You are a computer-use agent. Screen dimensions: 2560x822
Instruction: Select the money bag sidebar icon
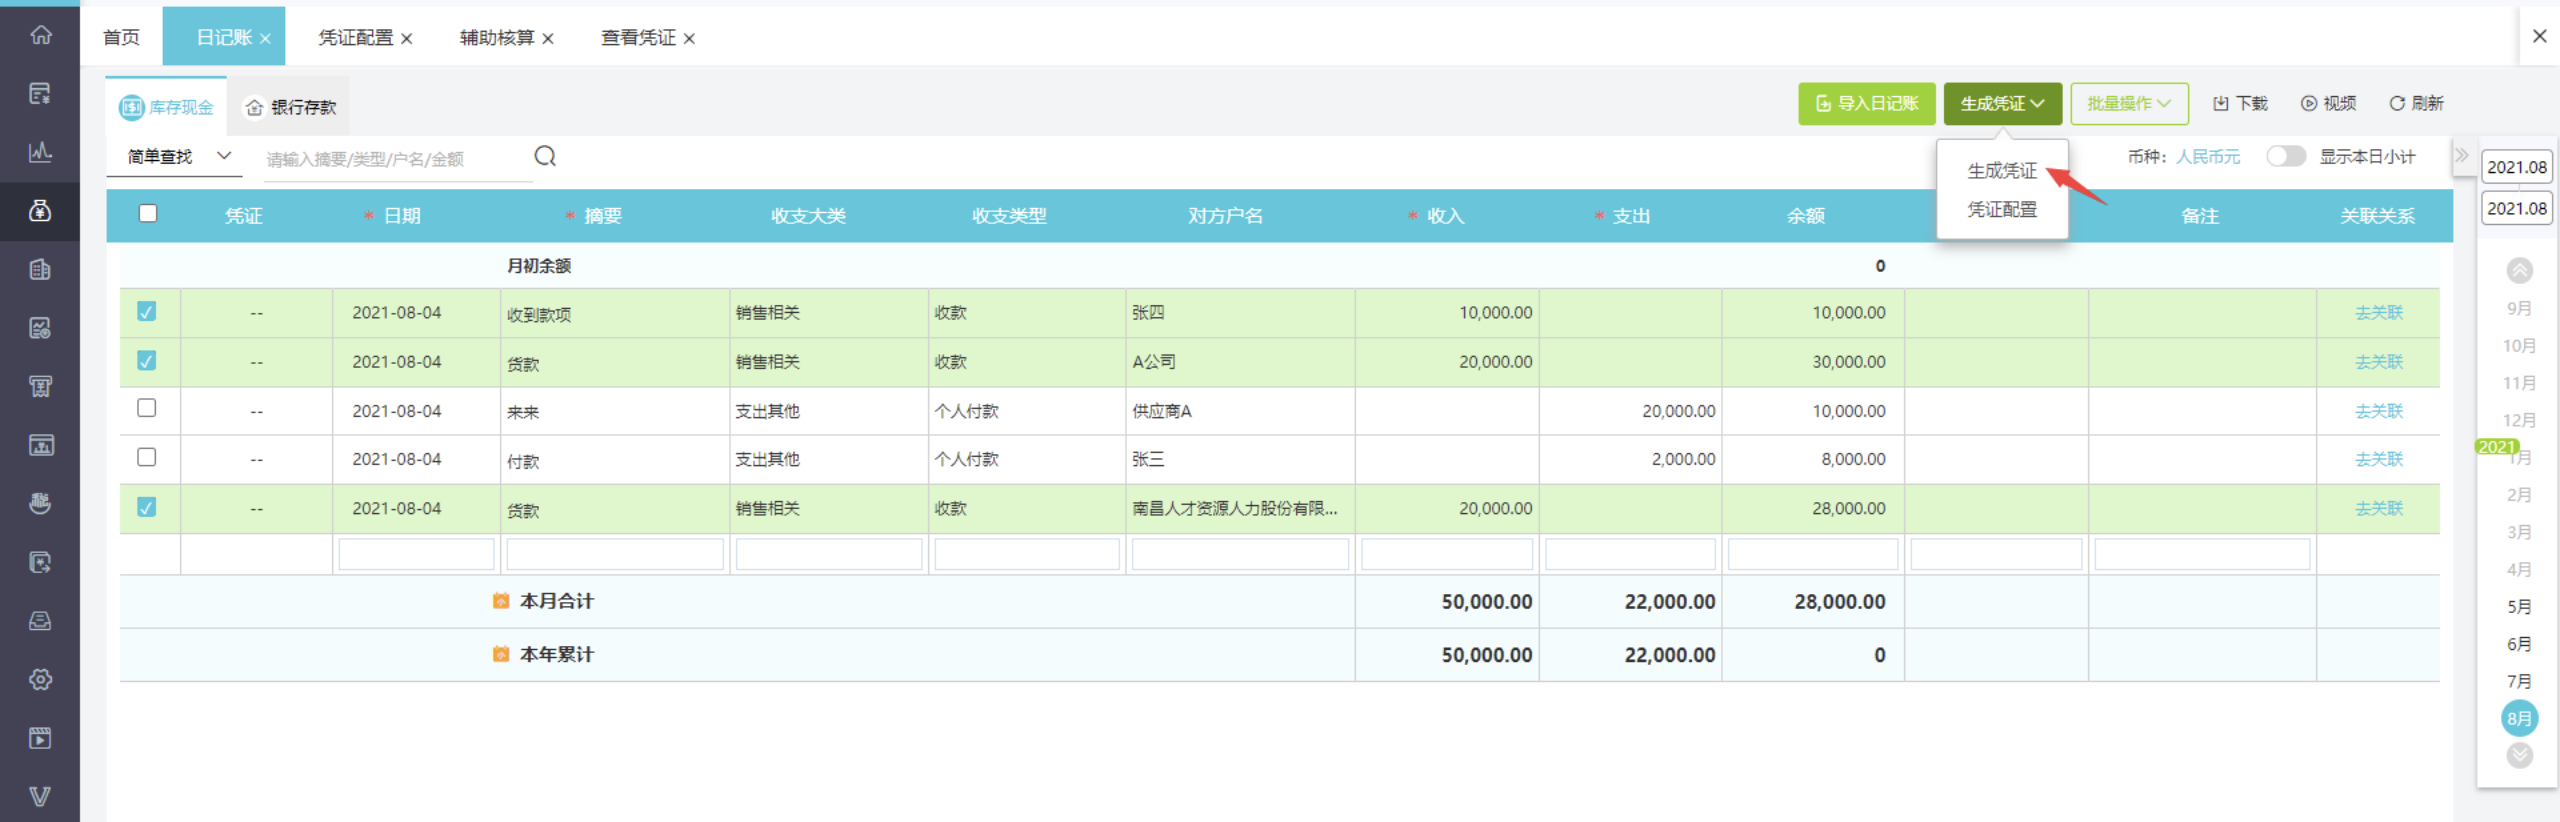[x=40, y=211]
